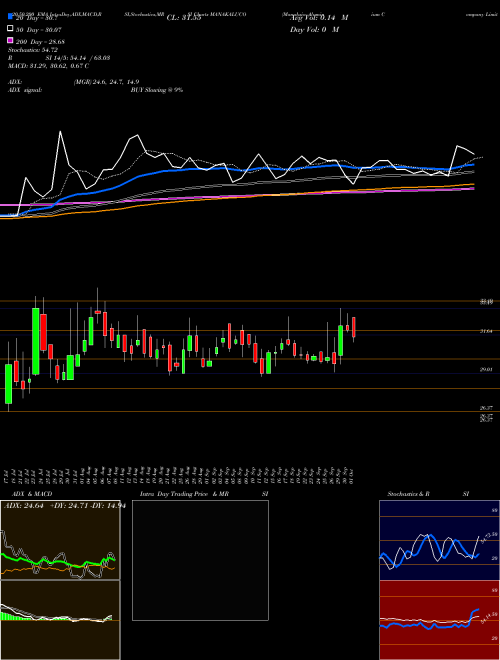Click the 'Avg Vol: 0.14 M' label
The image size is (500, 660).
click(319, 18)
